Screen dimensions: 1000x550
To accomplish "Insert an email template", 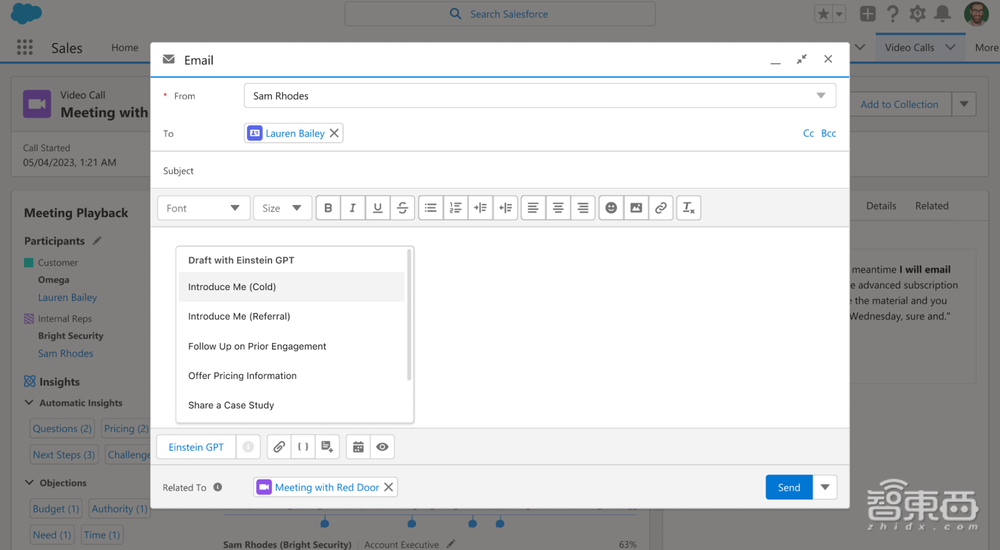I will pos(327,447).
